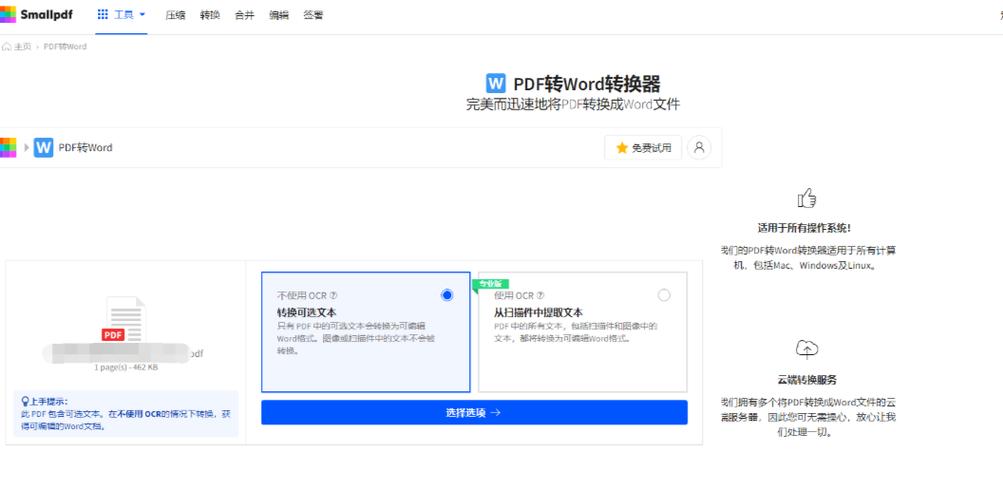Open the 压缩 menu item
1003x489 pixels.
[175, 15]
